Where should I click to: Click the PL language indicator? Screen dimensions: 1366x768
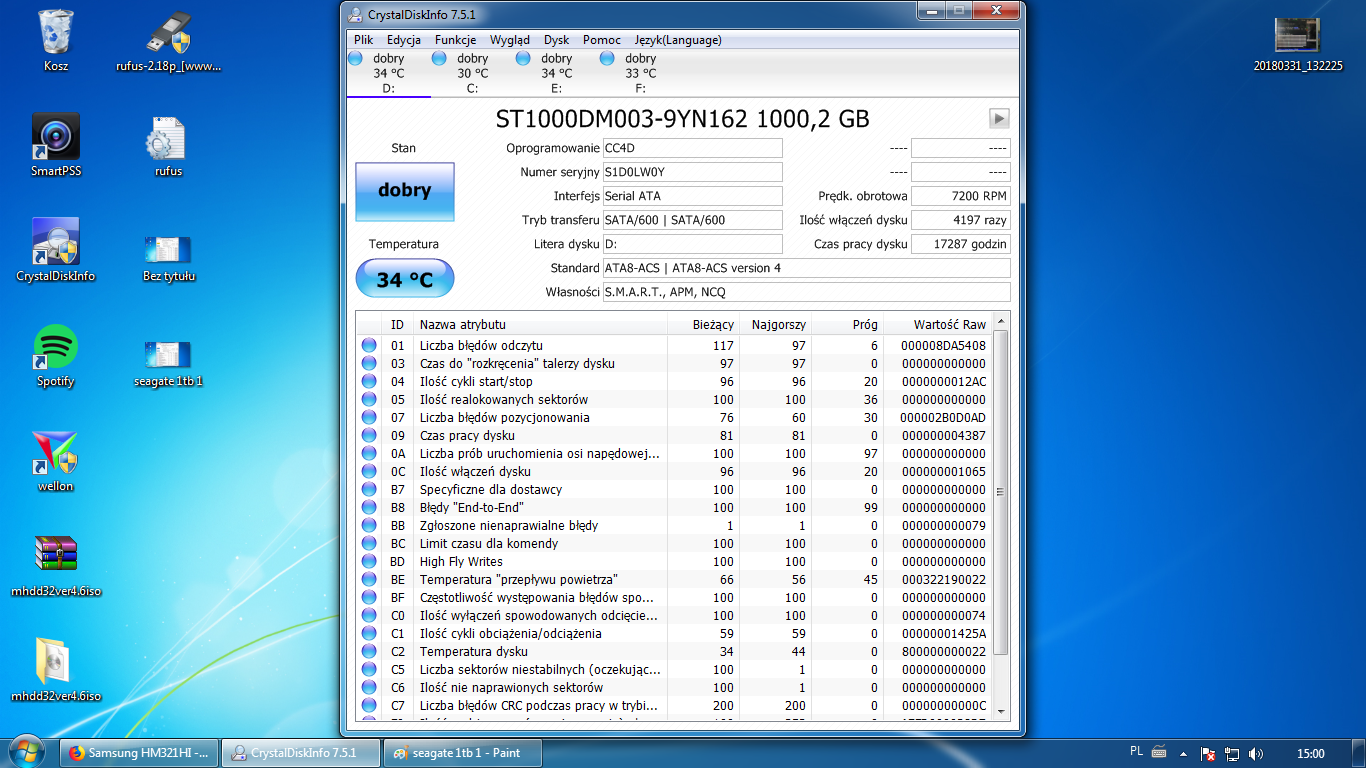1136,752
